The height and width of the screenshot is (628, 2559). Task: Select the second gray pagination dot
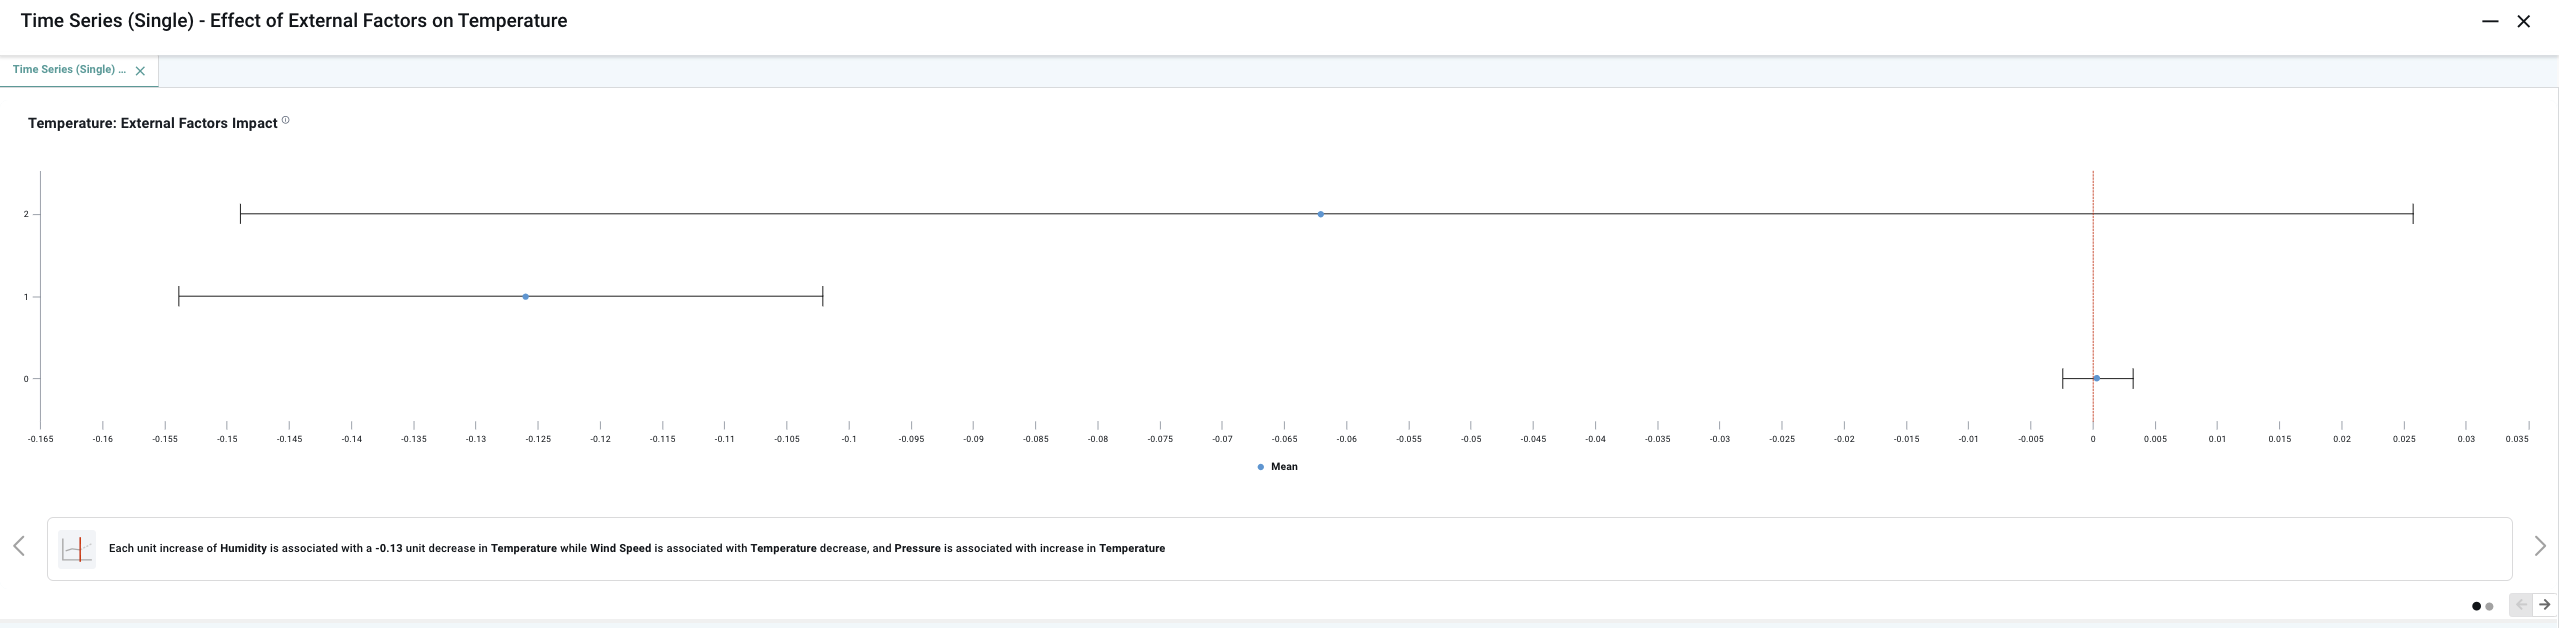[x=2489, y=606]
